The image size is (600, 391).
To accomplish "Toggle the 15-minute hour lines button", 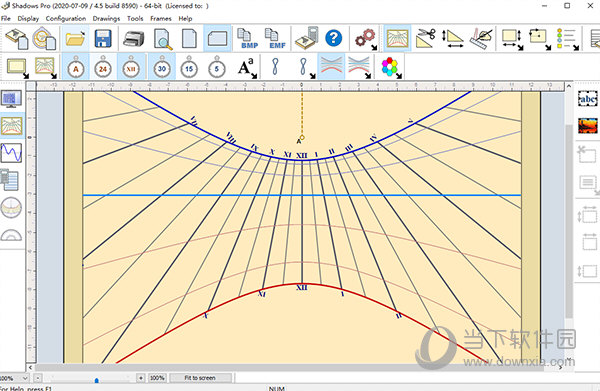I will tap(189, 67).
